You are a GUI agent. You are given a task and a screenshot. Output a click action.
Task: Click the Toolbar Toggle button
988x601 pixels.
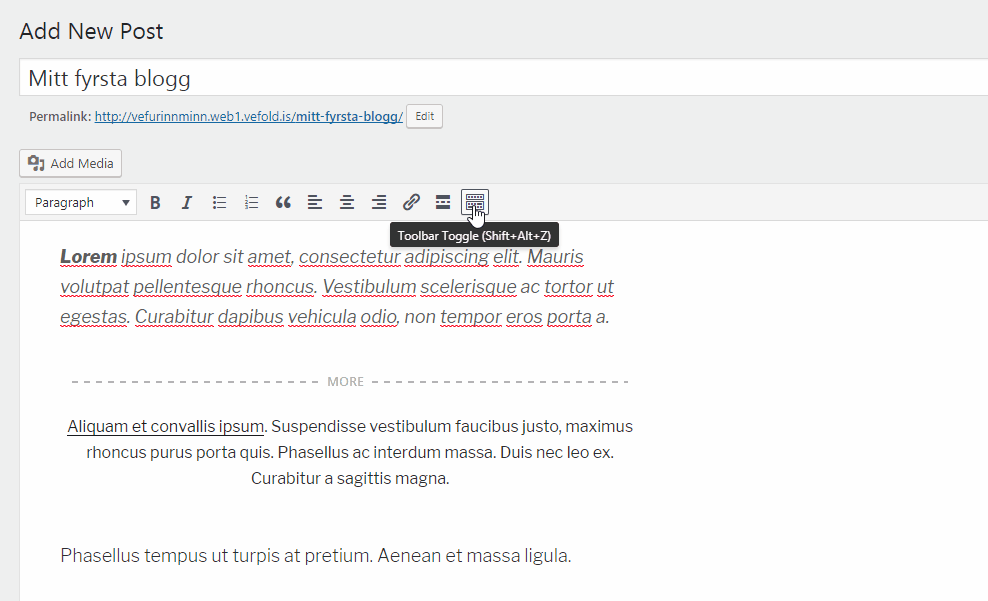point(475,203)
